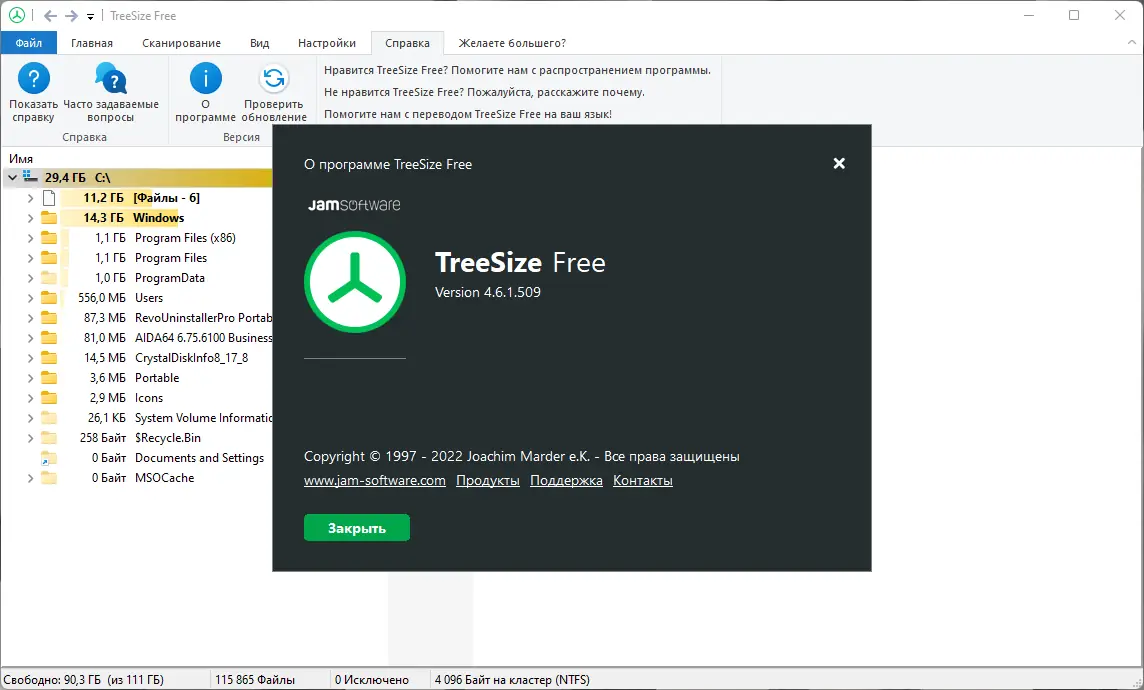Screen dimensions: 1144x690
Task: Click the Documents and Settings shortcut icon
Action: coord(49,458)
